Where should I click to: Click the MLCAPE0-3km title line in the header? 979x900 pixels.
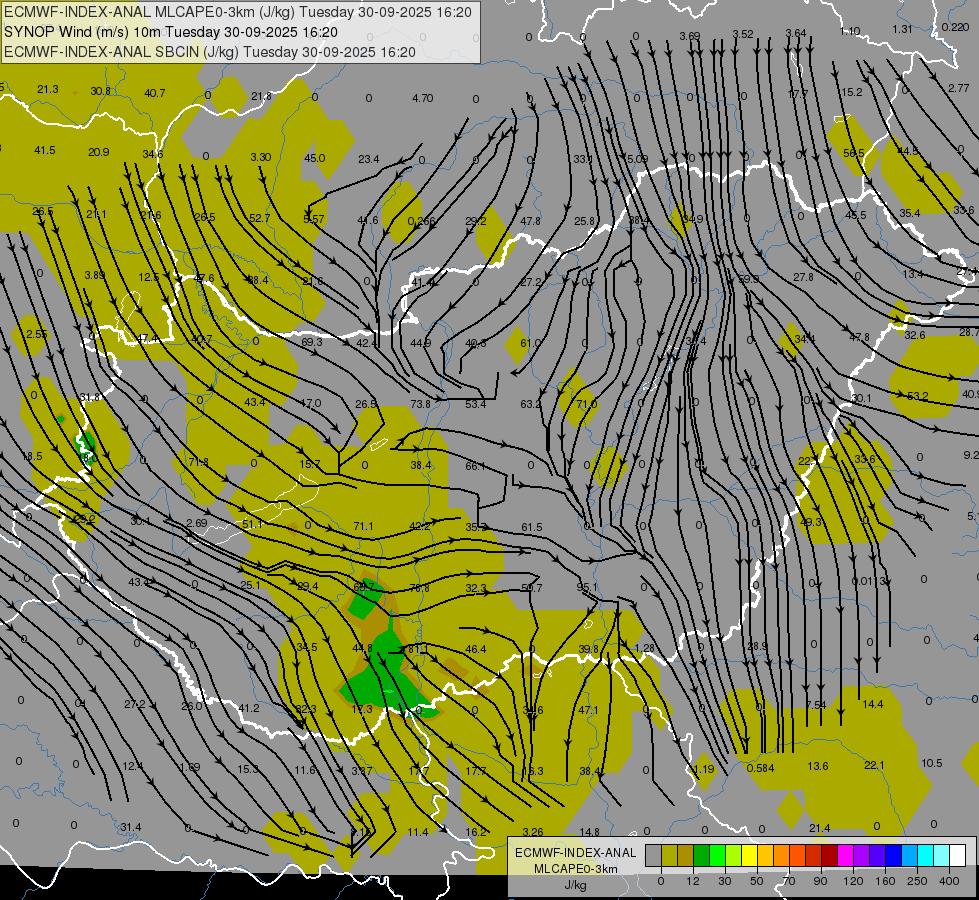238,12
